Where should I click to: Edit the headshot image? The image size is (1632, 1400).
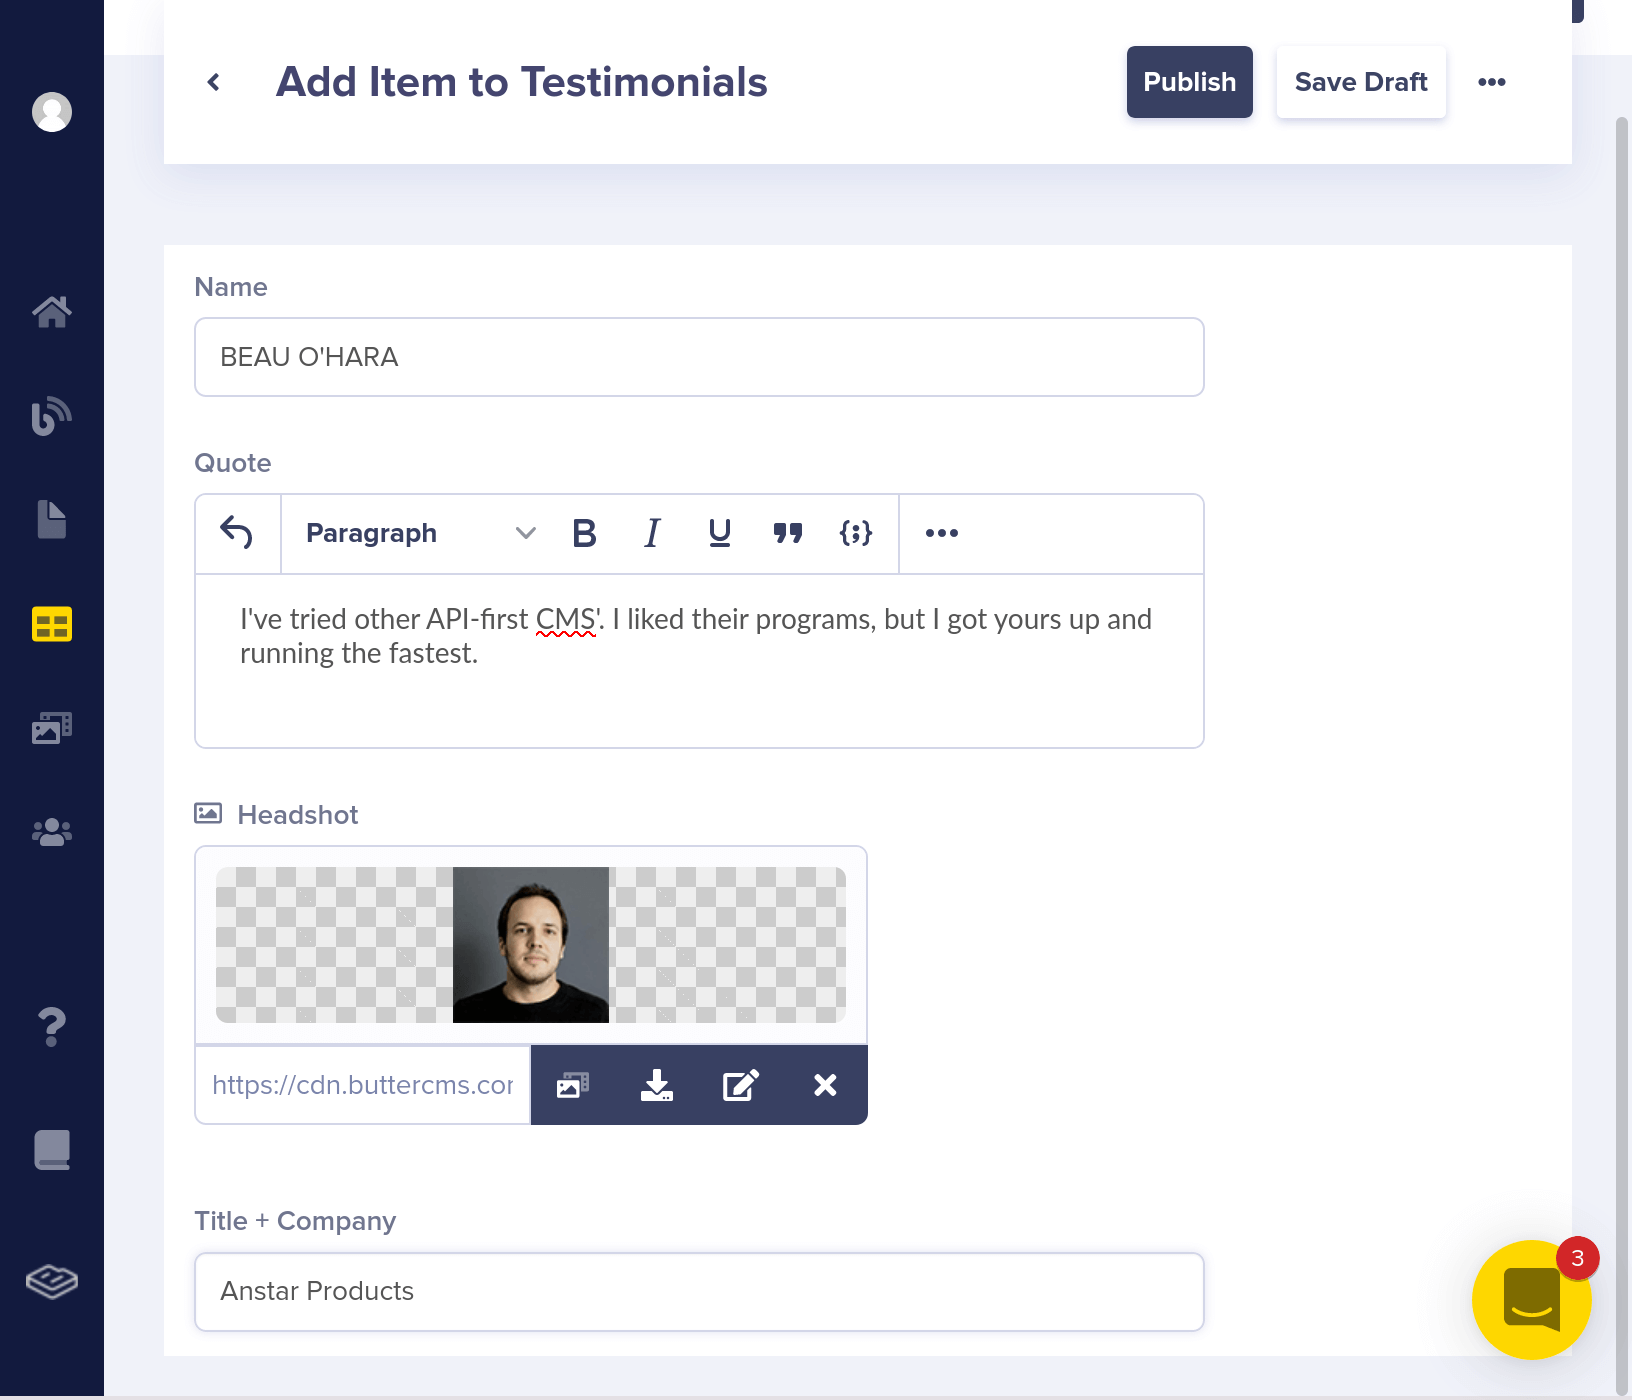tap(740, 1085)
